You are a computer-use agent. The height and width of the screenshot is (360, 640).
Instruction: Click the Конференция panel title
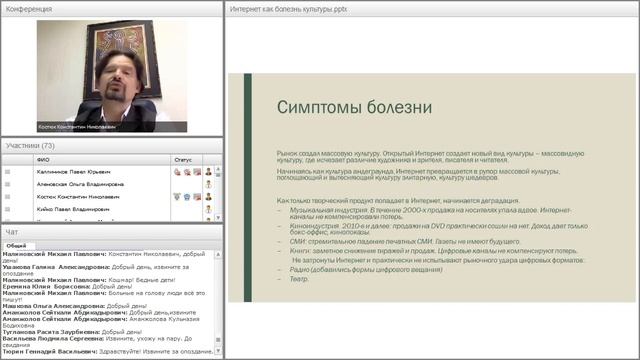point(29,9)
